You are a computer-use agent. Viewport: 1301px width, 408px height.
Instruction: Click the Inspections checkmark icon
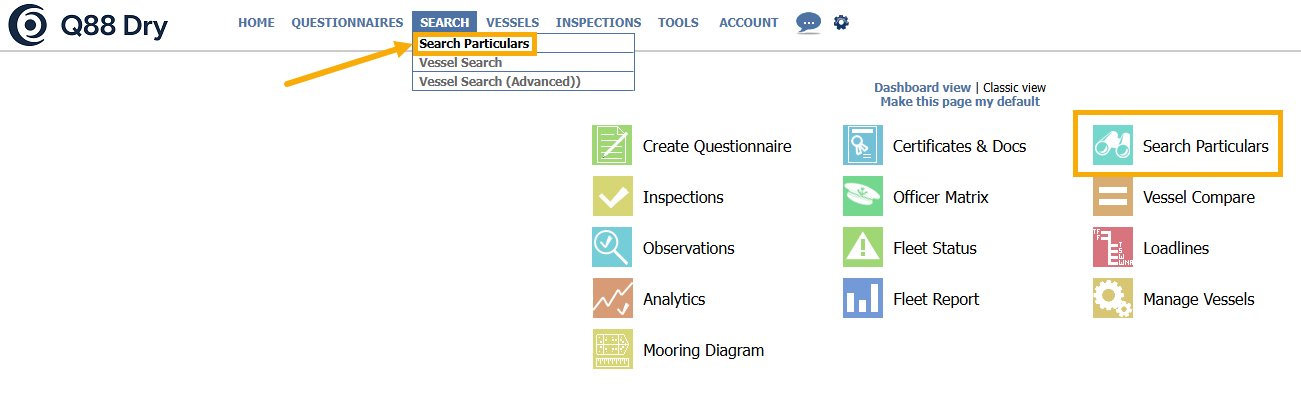(x=612, y=197)
